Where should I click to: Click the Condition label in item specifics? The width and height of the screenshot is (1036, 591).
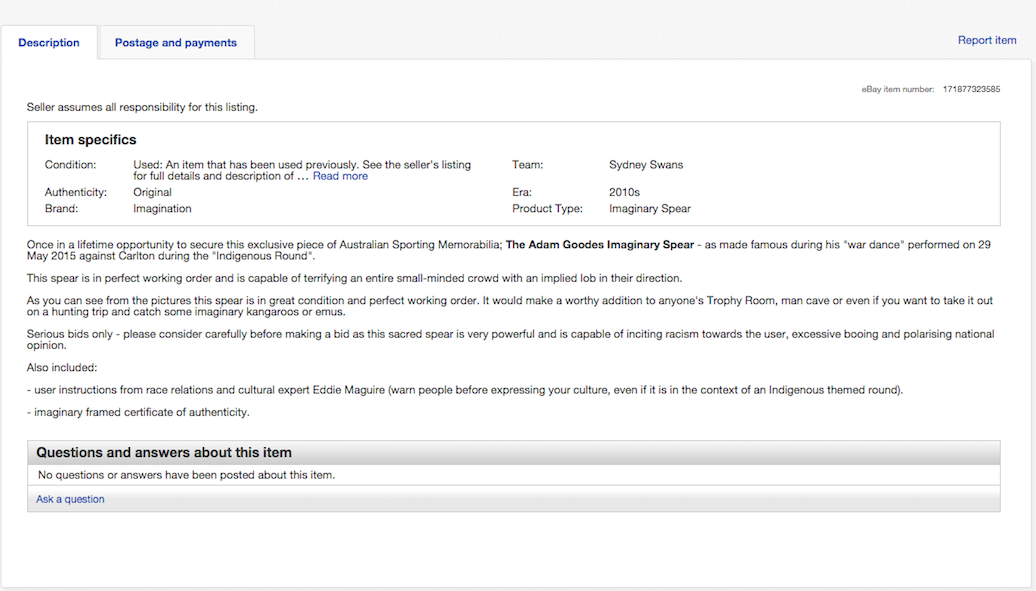point(71,165)
